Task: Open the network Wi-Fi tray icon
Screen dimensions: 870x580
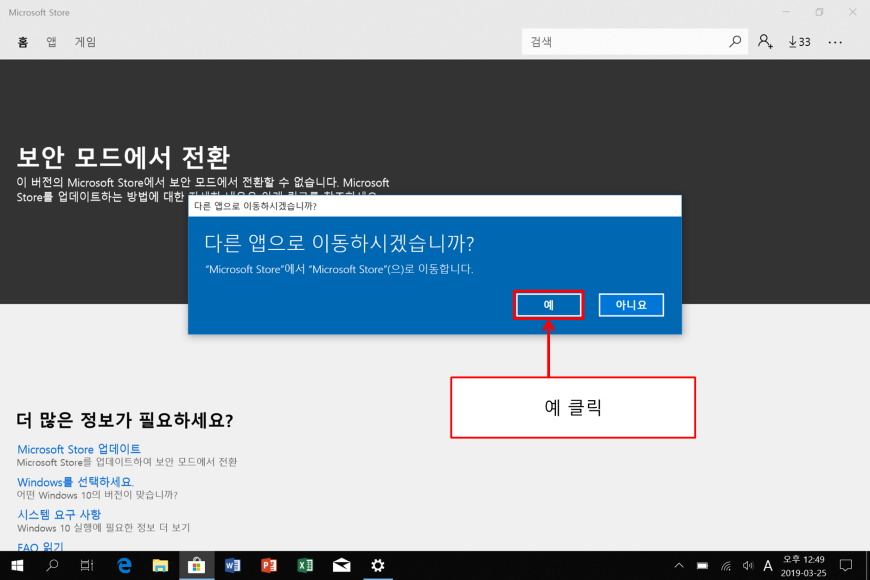Action: pos(726,566)
